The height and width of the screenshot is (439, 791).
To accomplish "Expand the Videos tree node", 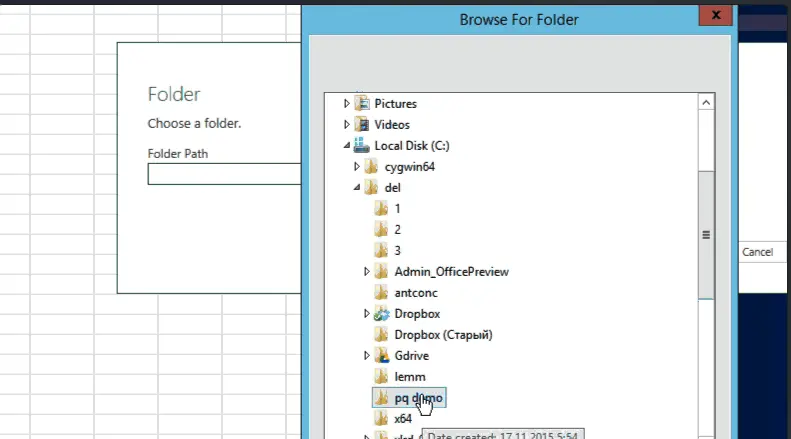I will point(347,125).
